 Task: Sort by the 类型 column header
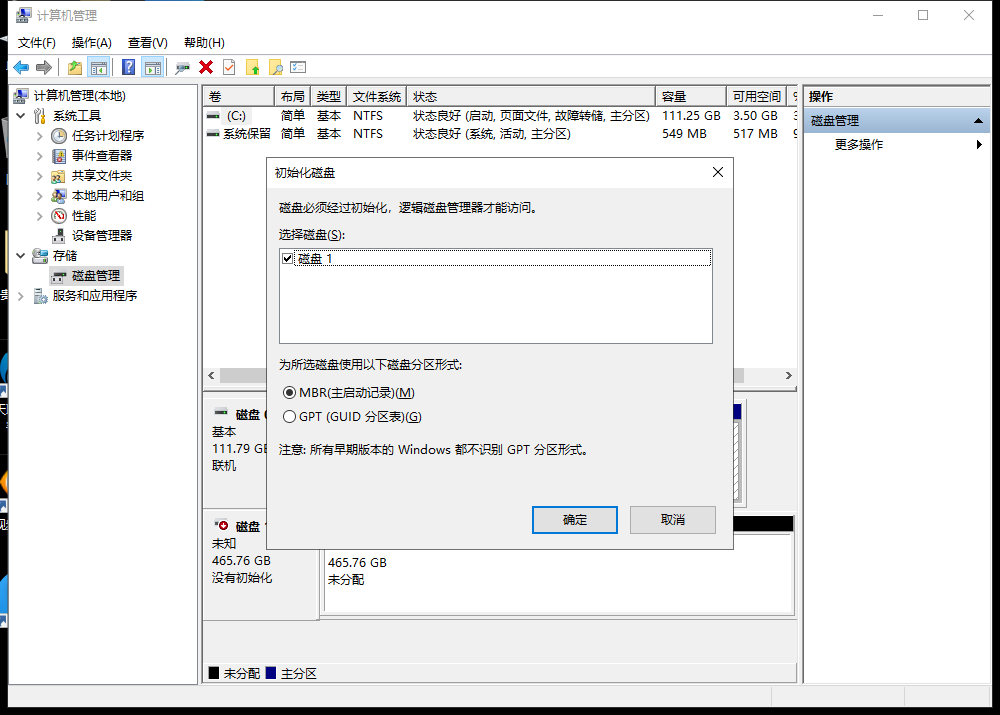tap(328, 96)
